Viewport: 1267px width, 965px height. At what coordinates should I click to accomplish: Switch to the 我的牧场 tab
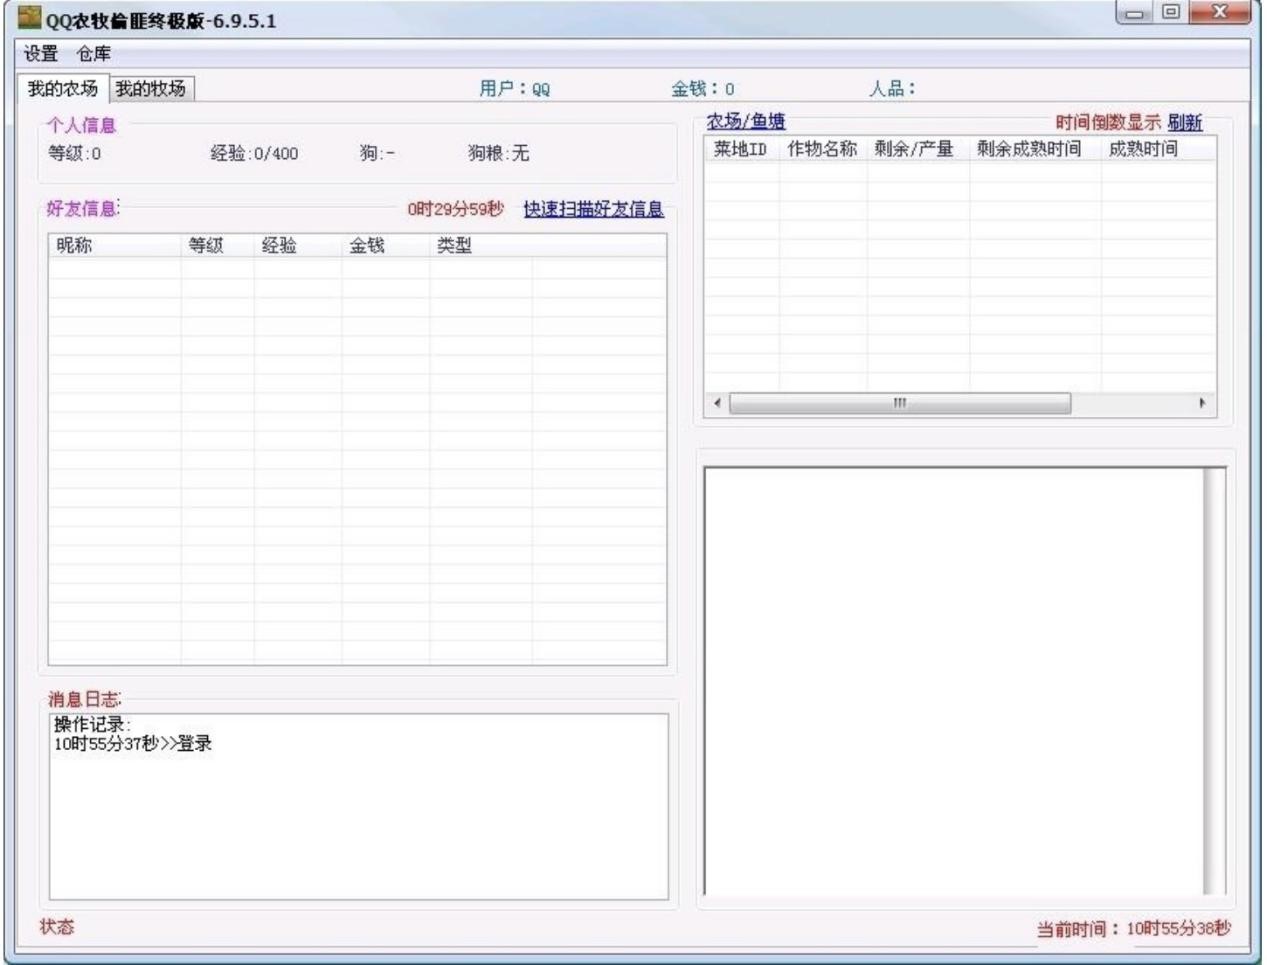click(150, 89)
